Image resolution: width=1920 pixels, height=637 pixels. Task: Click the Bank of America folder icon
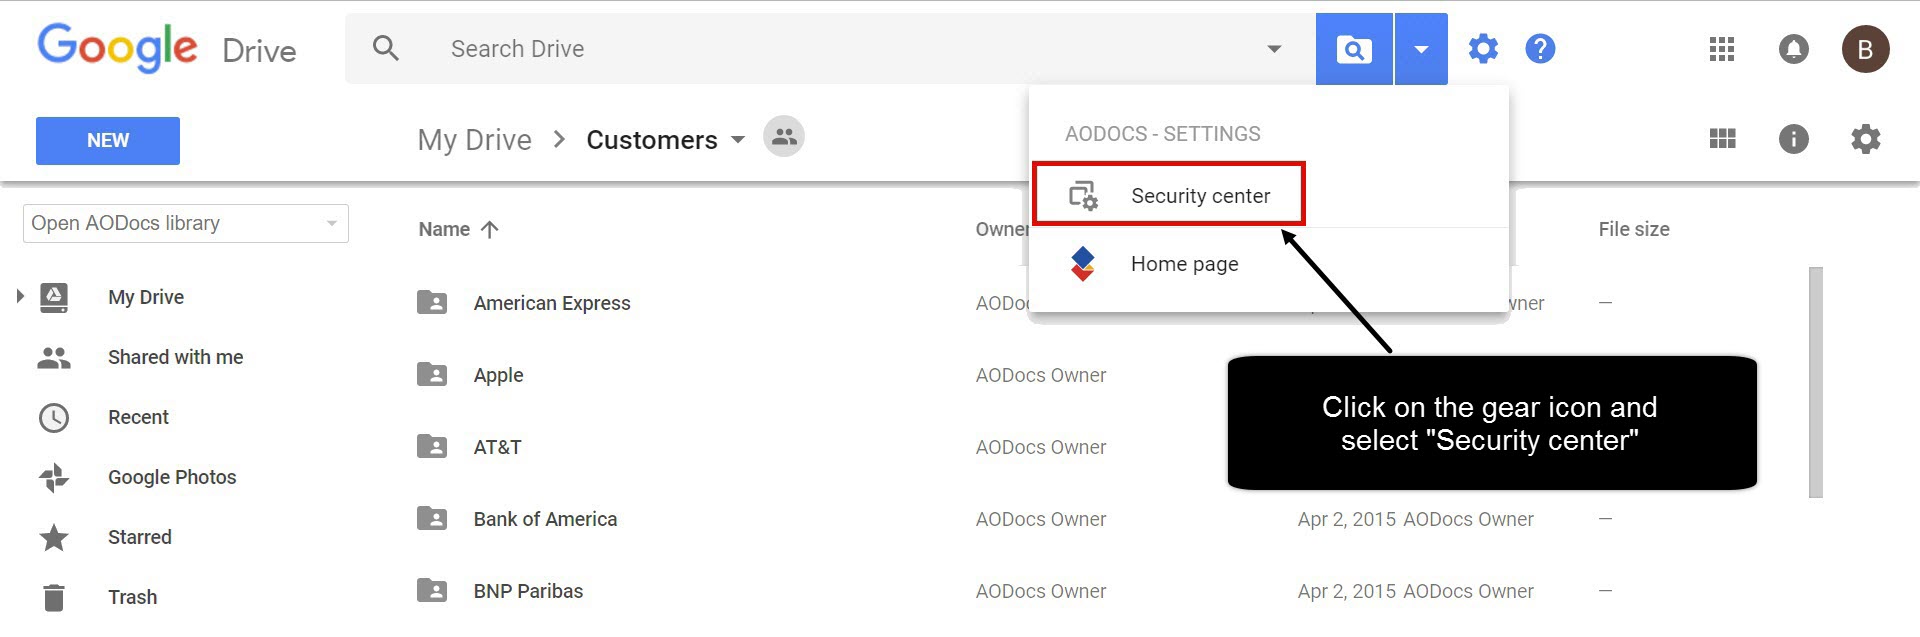432,518
